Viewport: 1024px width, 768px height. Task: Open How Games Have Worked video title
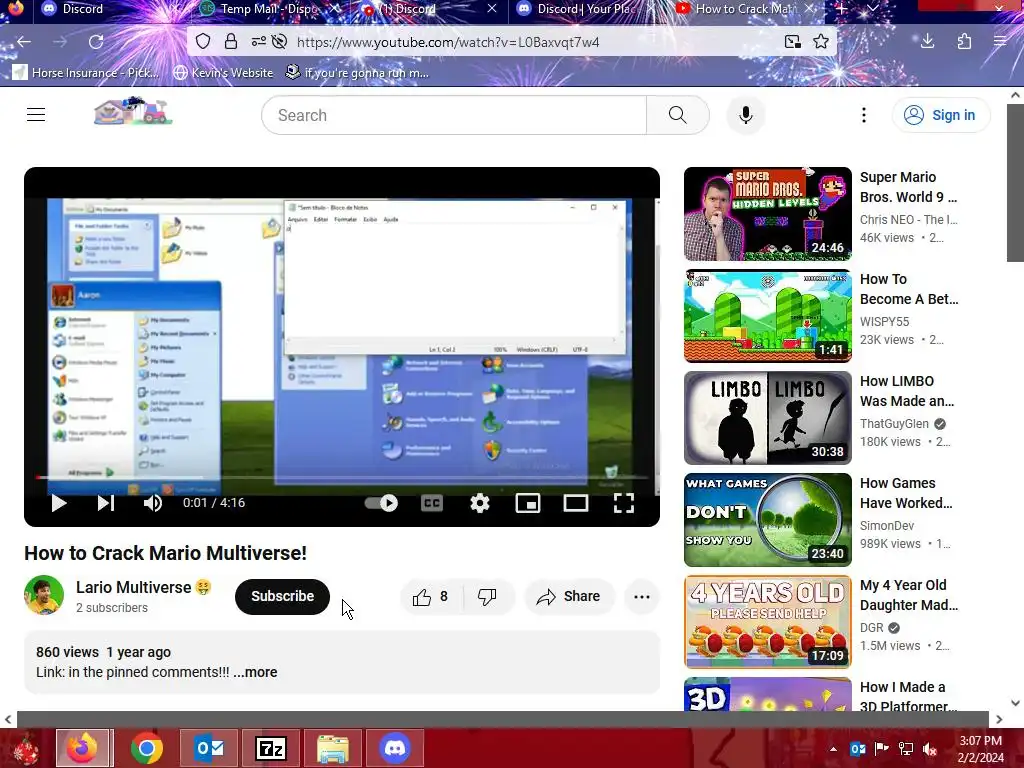coord(906,493)
